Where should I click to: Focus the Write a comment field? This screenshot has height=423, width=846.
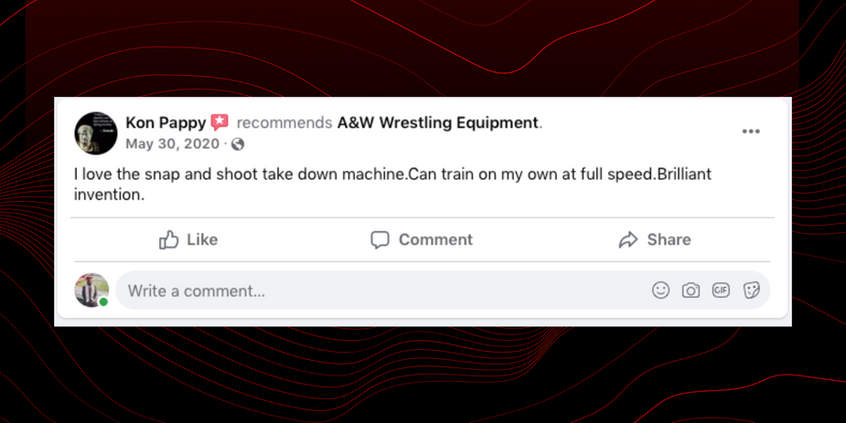[380, 291]
